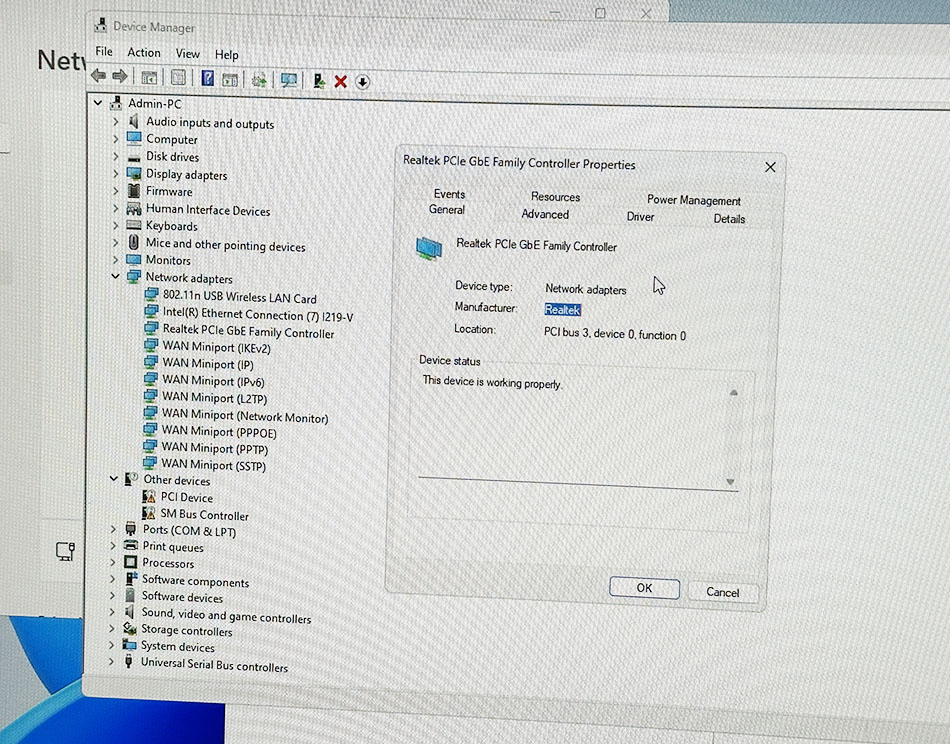The height and width of the screenshot is (744, 950).
Task: Click the adapter icon next to WAN Miniport (PPPOE)
Action: coord(150,430)
